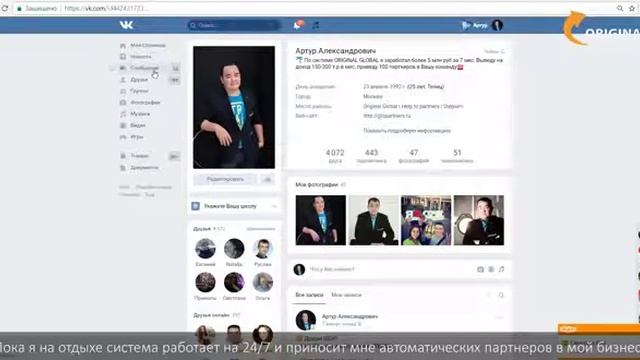Click the Documents menu icon

pyautogui.click(x=123, y=167)
